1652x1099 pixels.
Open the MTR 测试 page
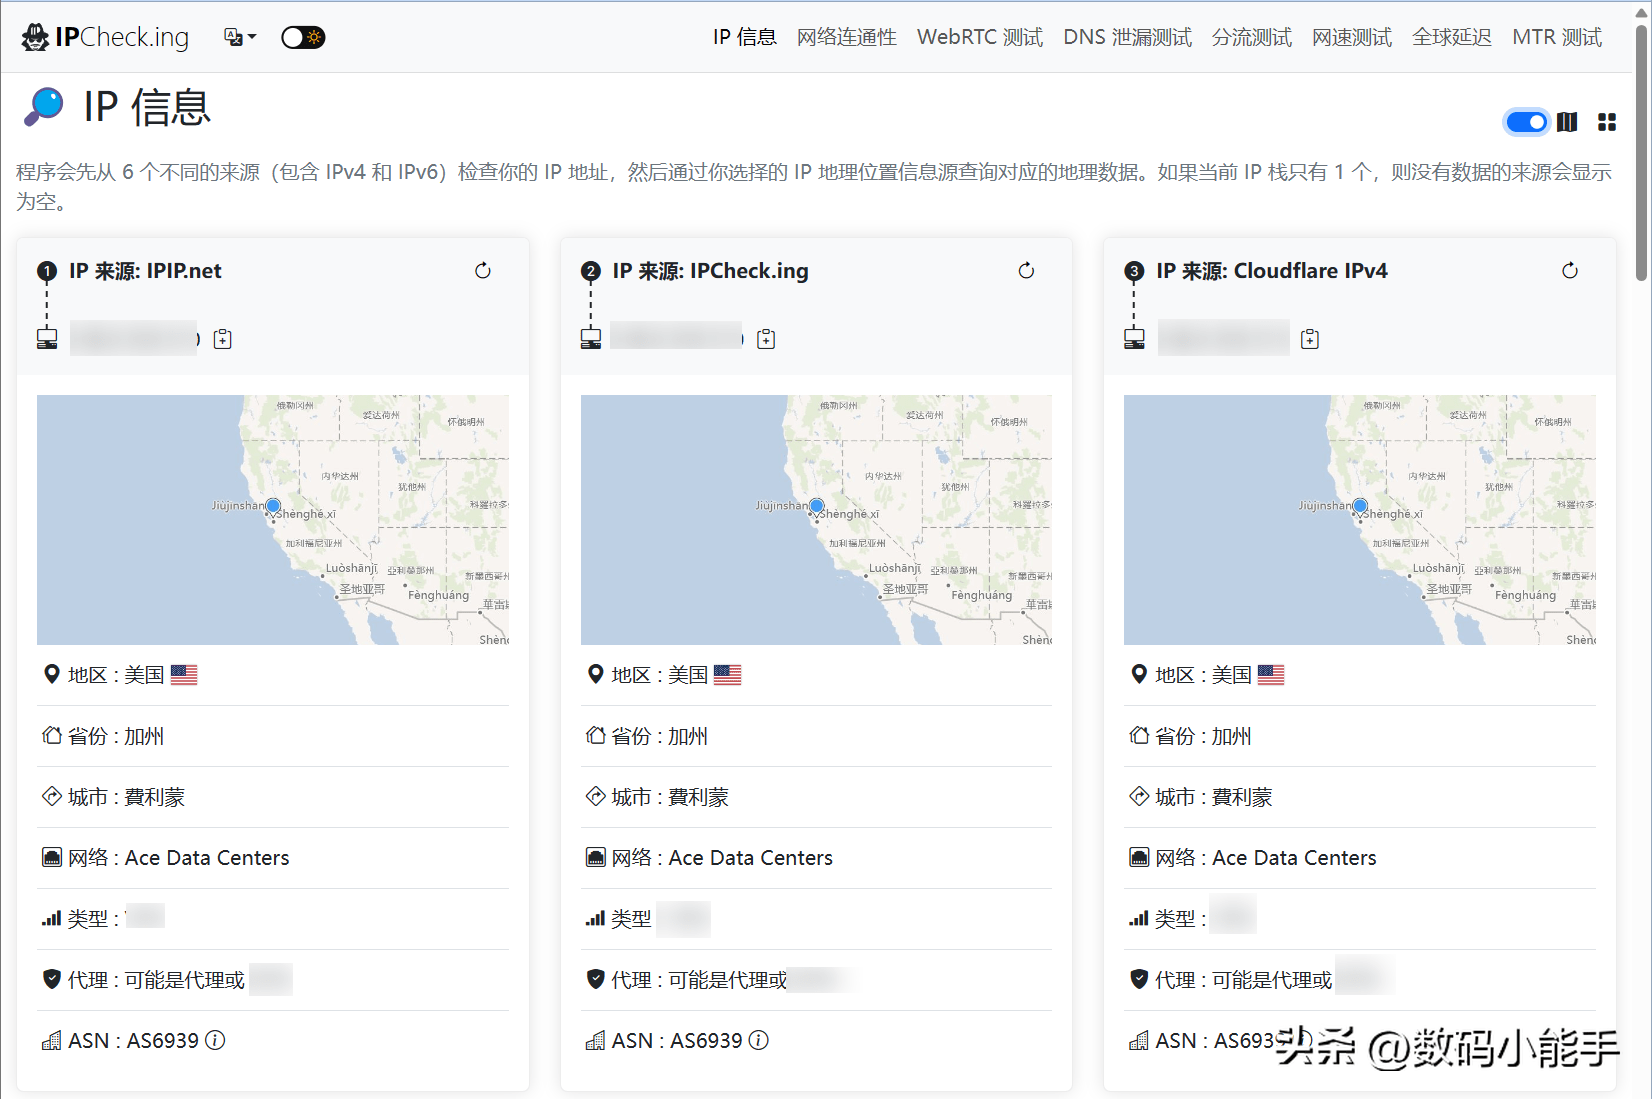click(x=1556, y=36)
